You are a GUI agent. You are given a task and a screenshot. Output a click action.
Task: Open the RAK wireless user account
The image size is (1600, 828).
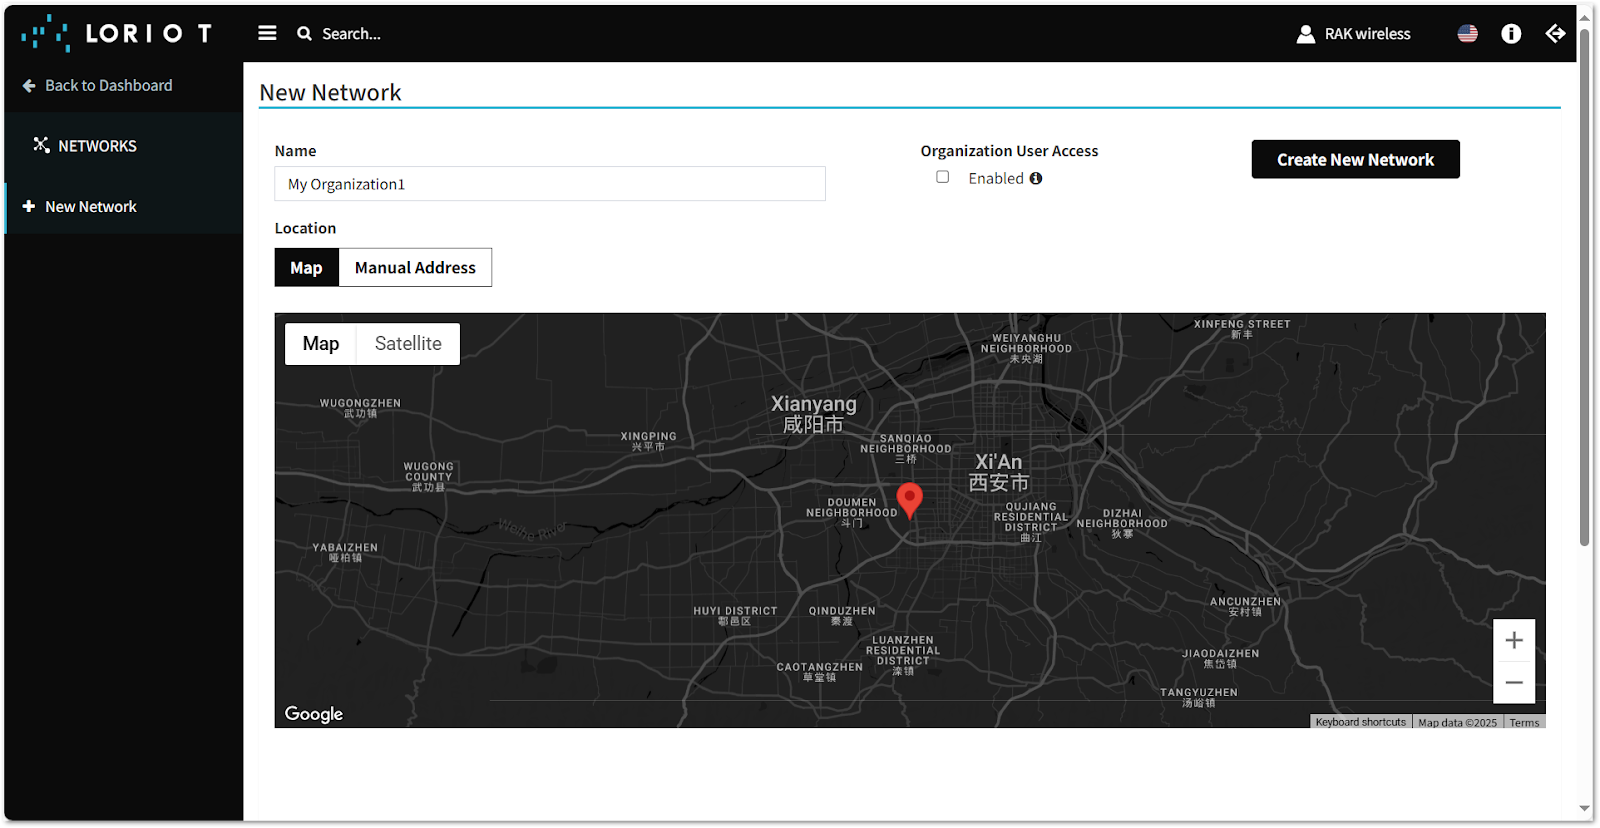tap(1353, 34)
